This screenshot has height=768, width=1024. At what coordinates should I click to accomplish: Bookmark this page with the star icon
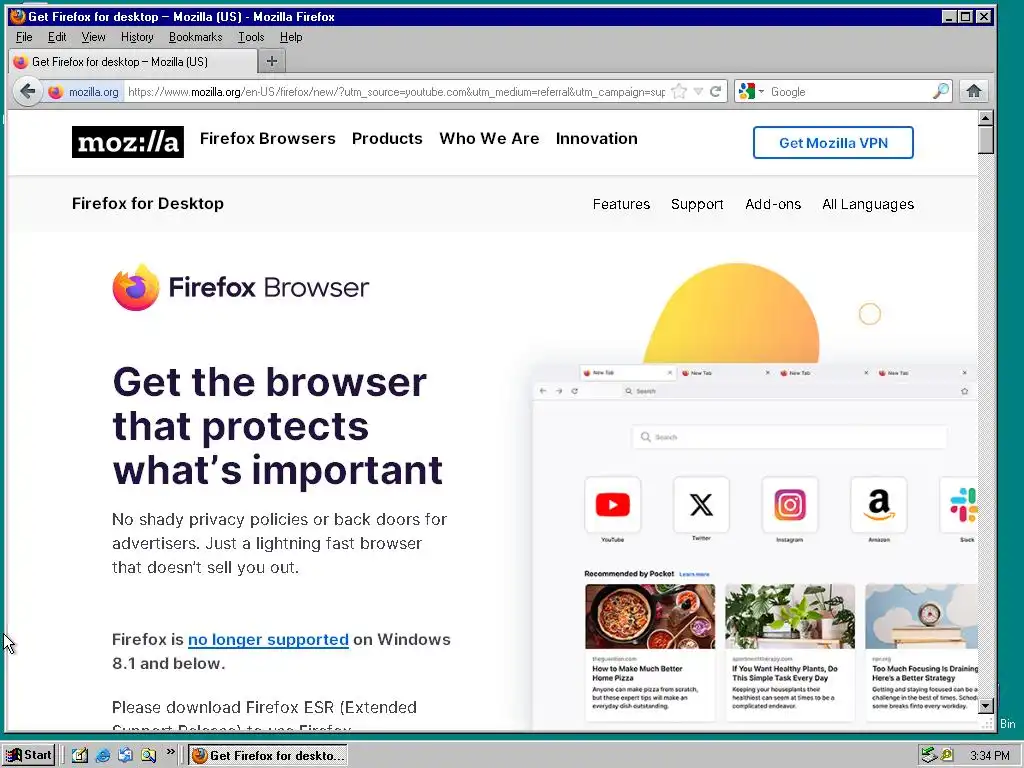(x=679, y=91)
